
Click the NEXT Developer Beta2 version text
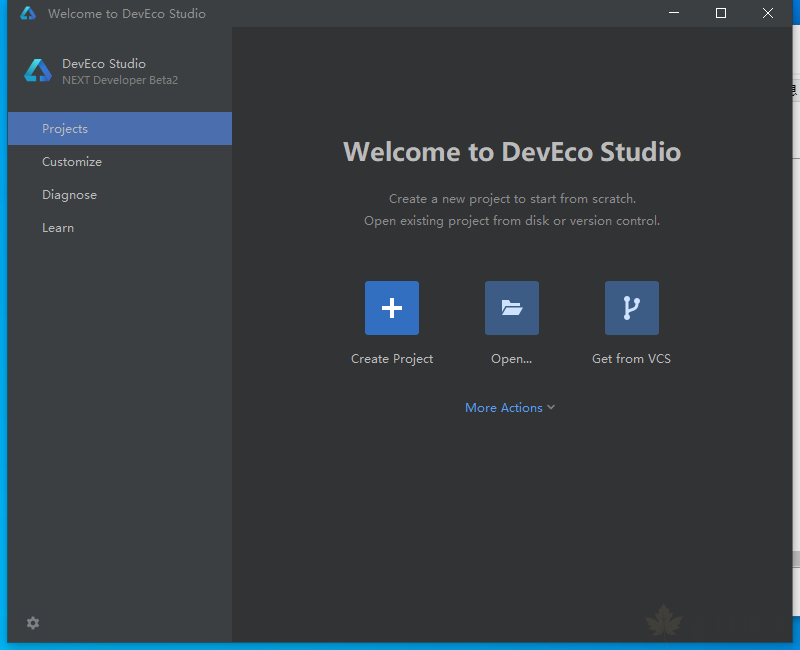coord(120,80)
